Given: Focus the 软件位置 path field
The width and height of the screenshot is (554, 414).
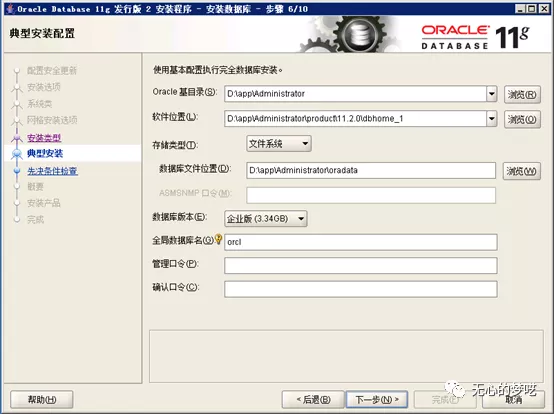Looking at the screenshot, I should coord(355,119).
